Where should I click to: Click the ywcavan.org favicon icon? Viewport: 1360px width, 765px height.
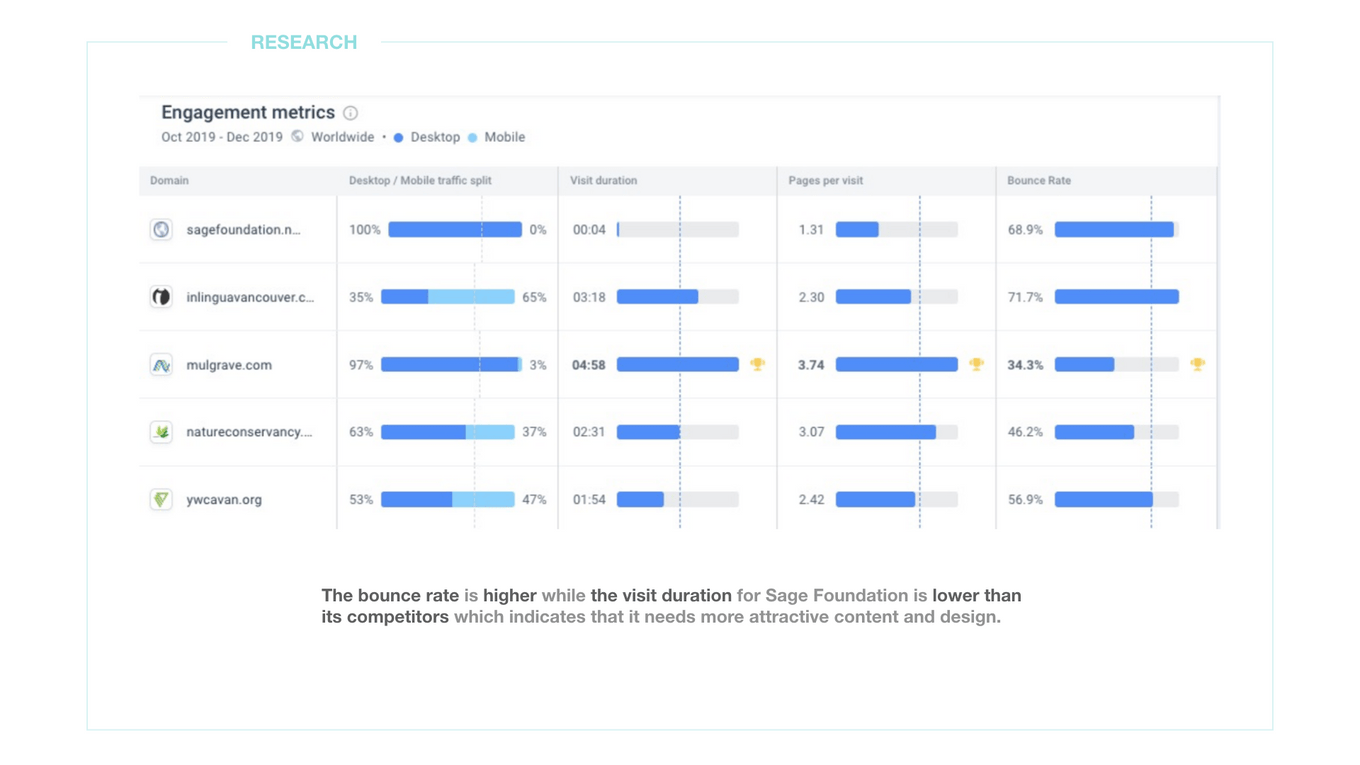click(x=161, y=499)
